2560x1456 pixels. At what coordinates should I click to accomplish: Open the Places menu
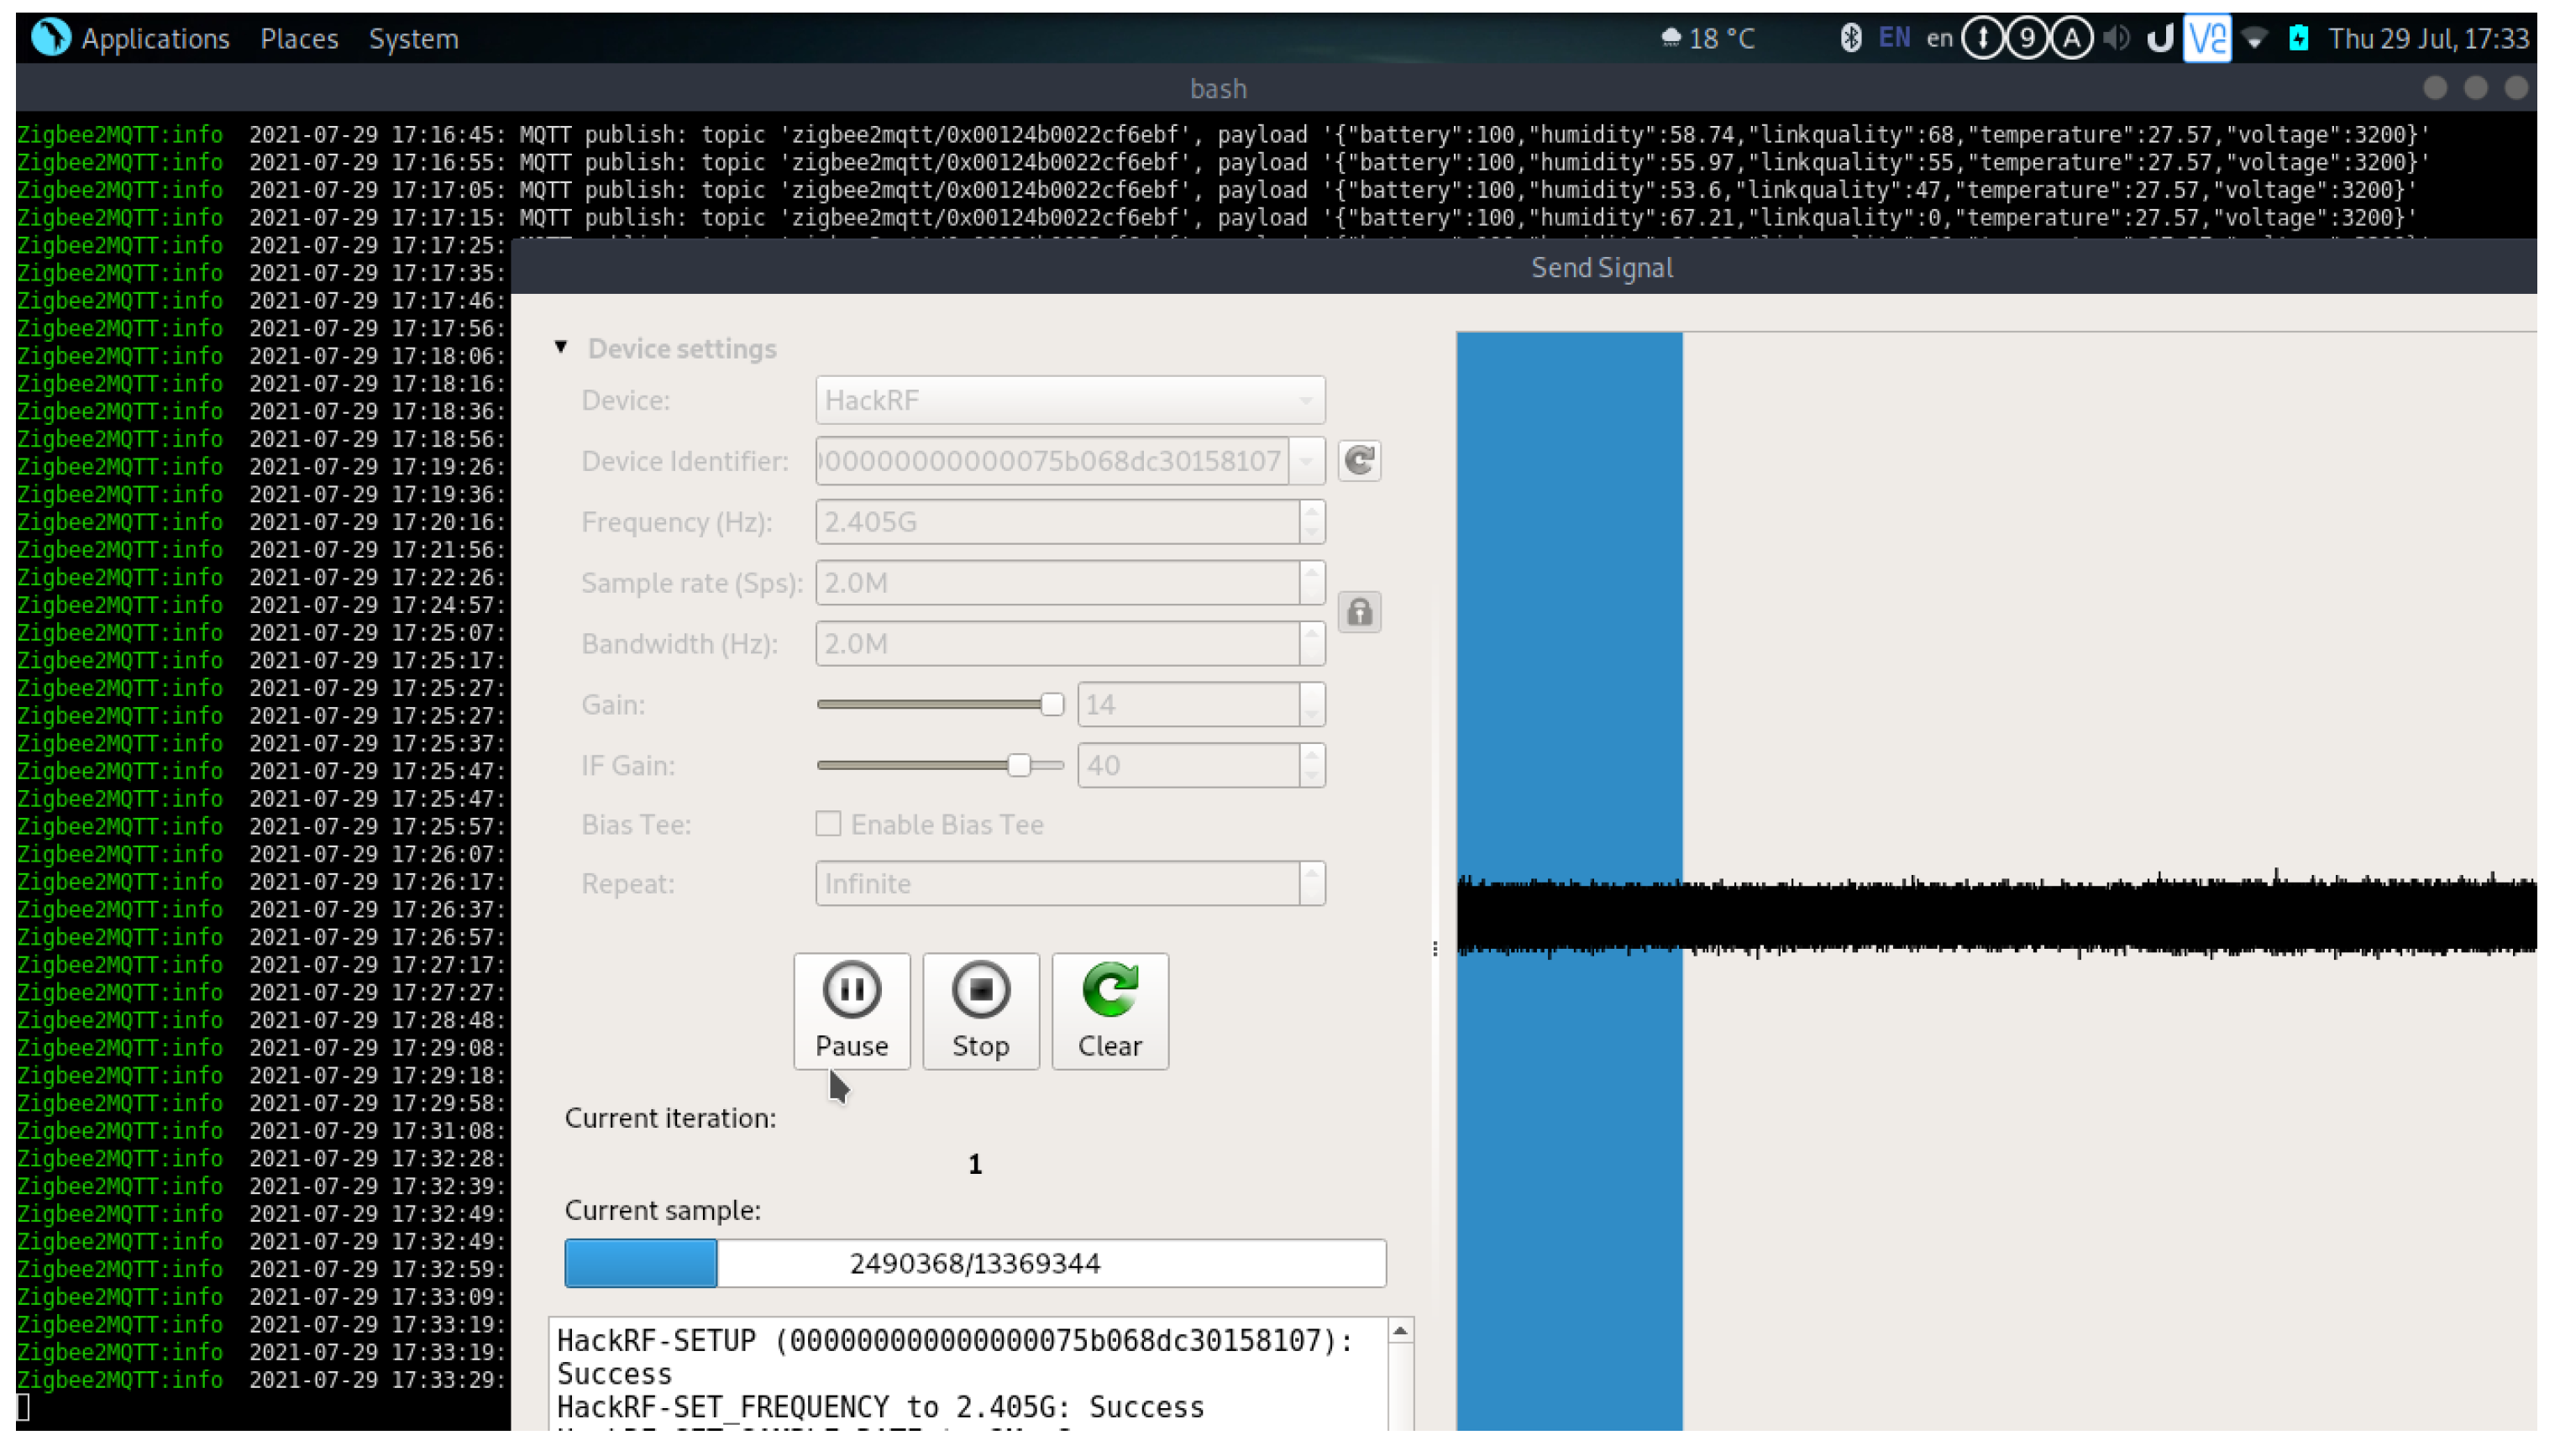(x=299, y=38)
